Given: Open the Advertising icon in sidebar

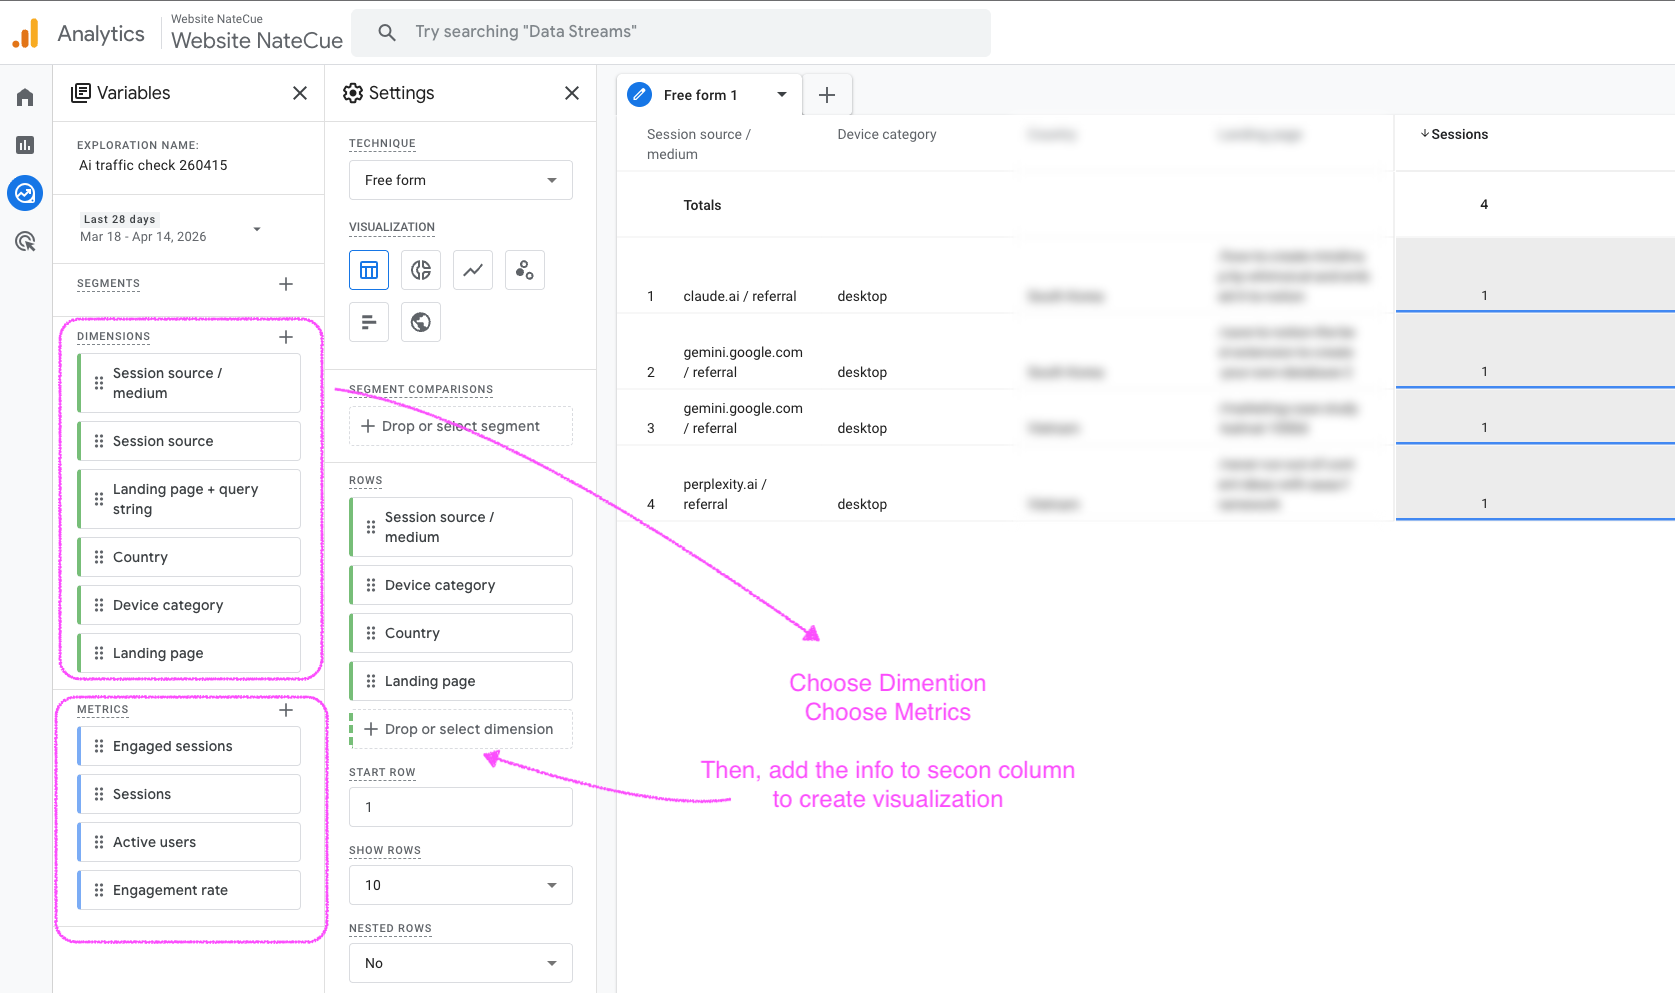Looking at the screenshot, I should (x=25, y=241).
